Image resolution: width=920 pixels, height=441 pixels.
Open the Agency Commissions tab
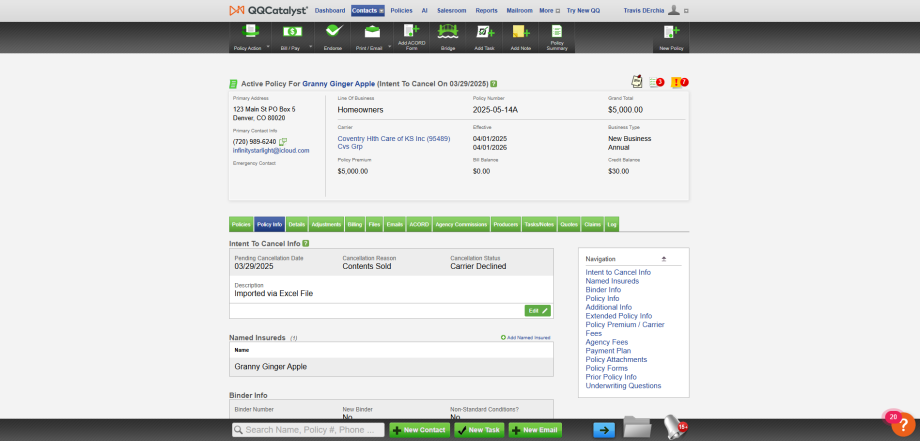(x=461, y=224)
